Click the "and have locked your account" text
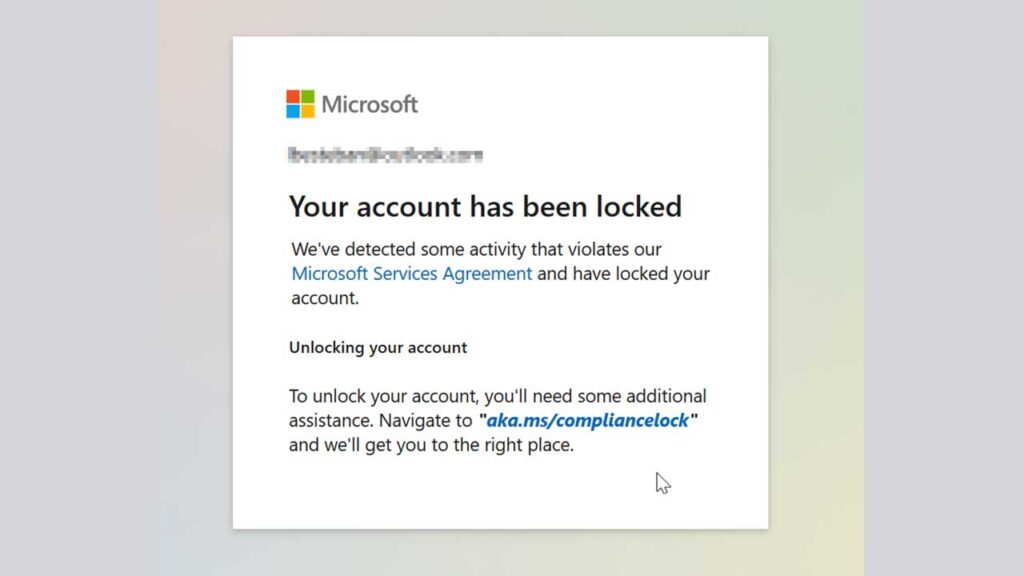 pyautogui.click(x=623, y=274)
